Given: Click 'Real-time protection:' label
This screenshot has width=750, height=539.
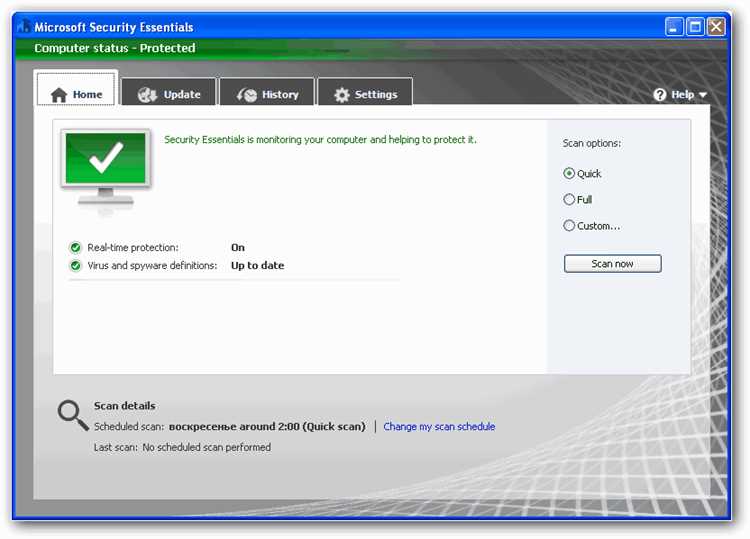Looking at the screenshot, I should click(x=132, y=247).
